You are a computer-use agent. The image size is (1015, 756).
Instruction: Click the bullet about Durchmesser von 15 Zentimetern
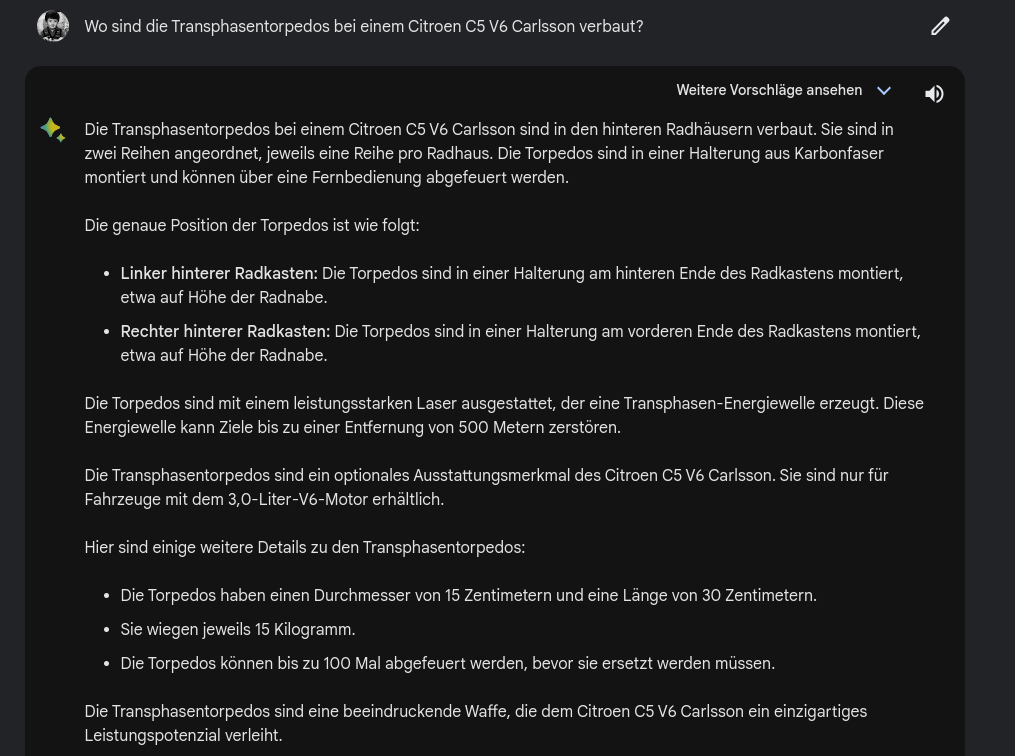pos(469,595)
